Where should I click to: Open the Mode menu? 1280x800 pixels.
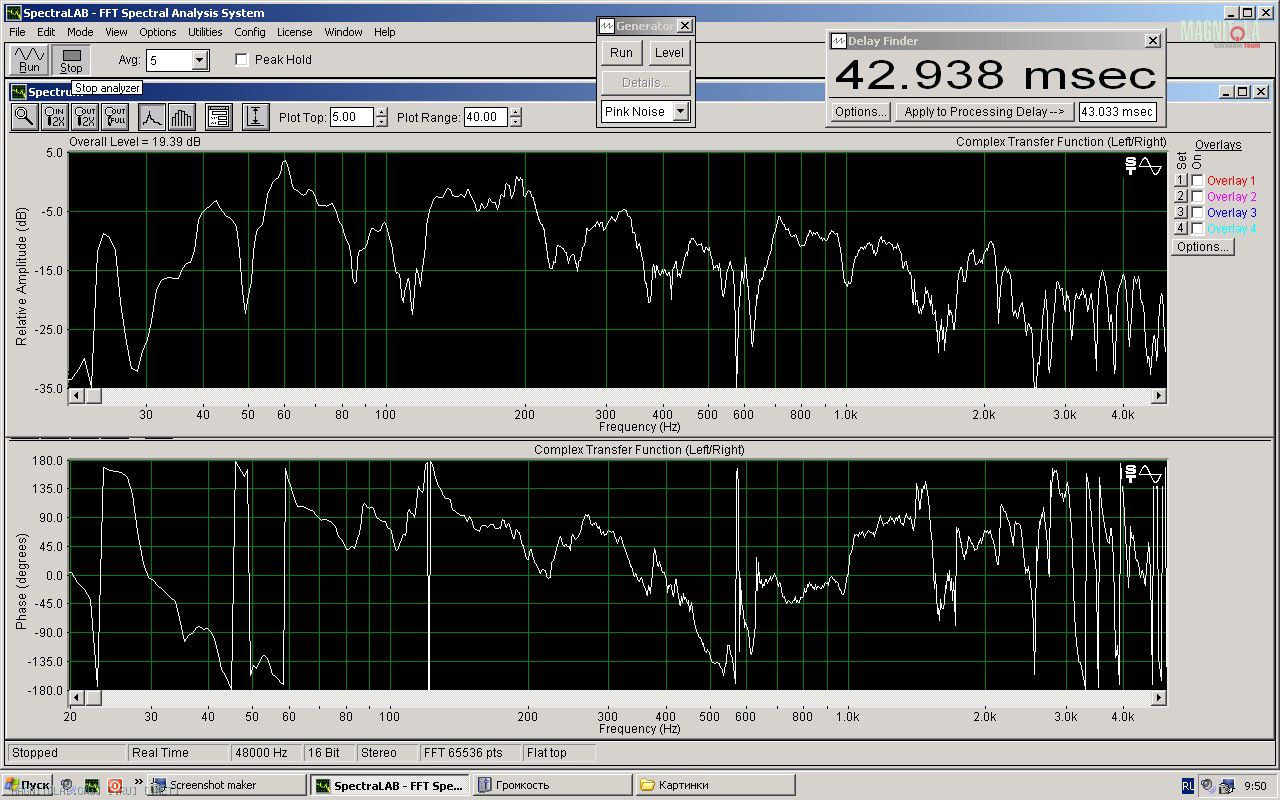80,32
